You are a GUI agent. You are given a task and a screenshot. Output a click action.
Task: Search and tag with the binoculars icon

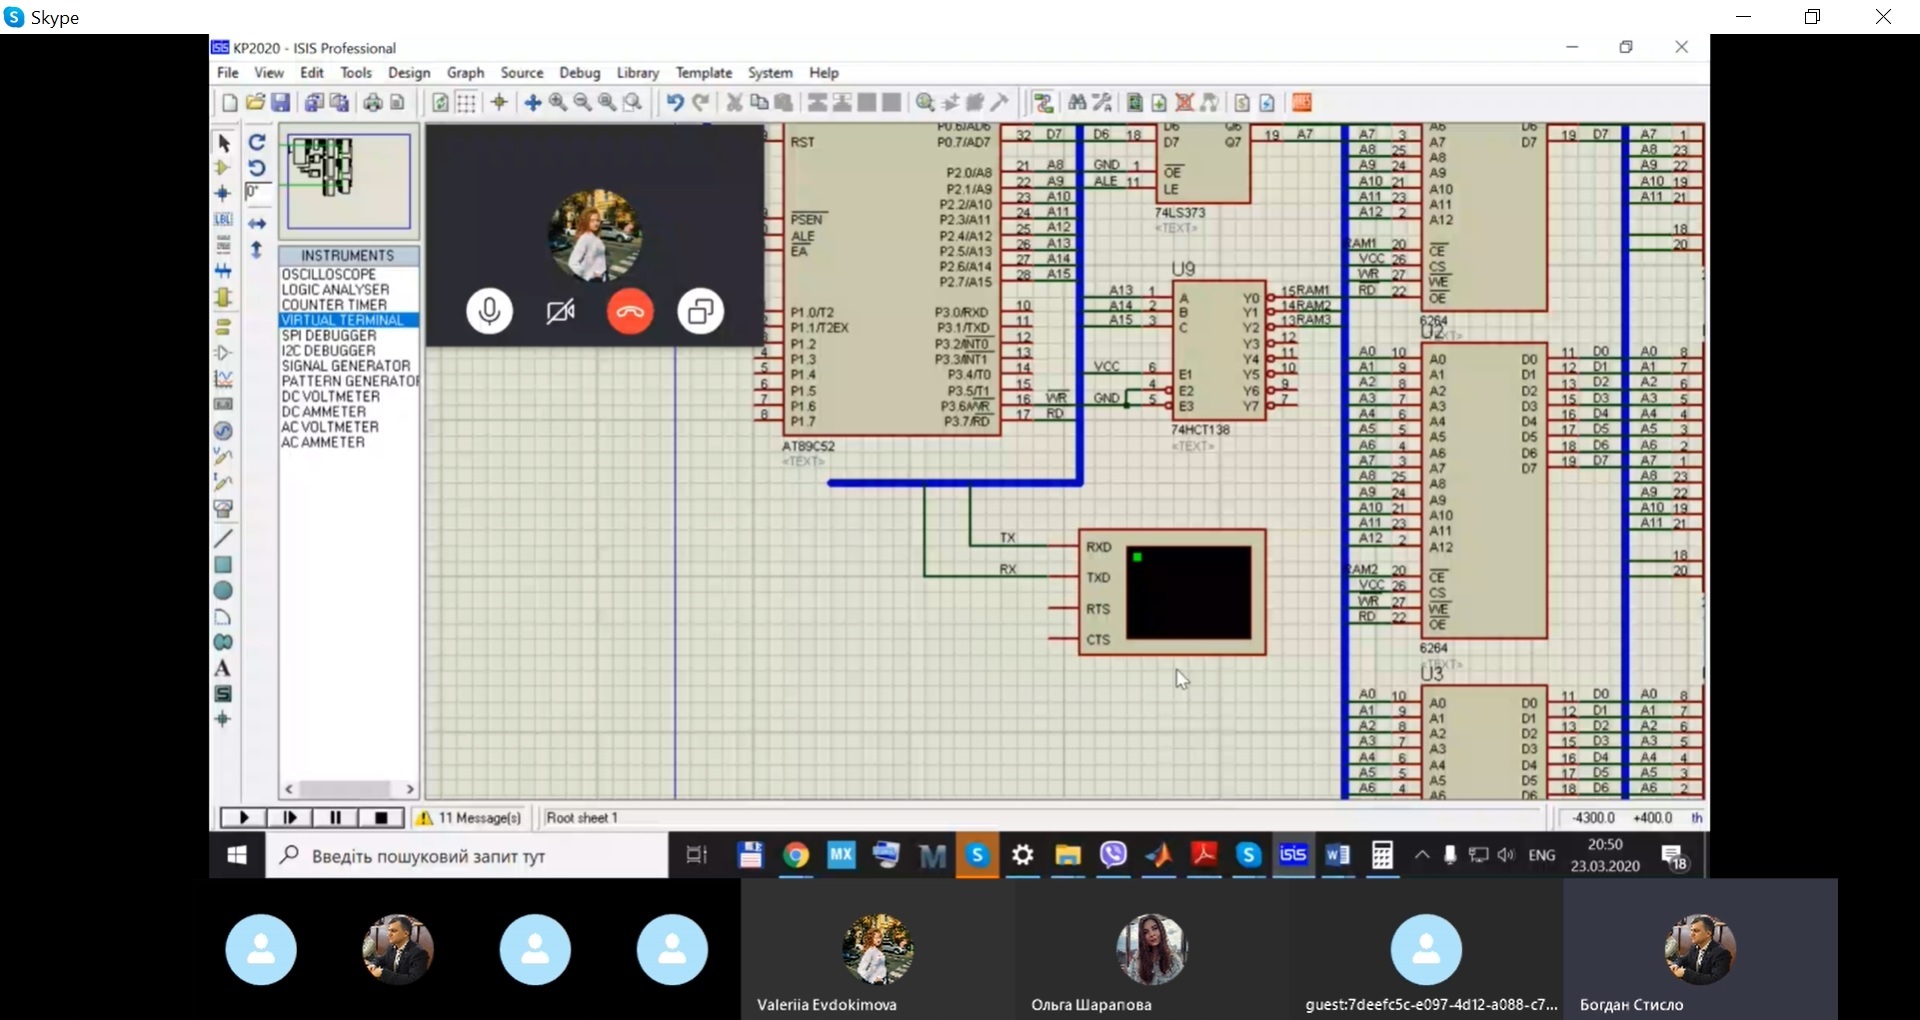[x=1077, y=103]
